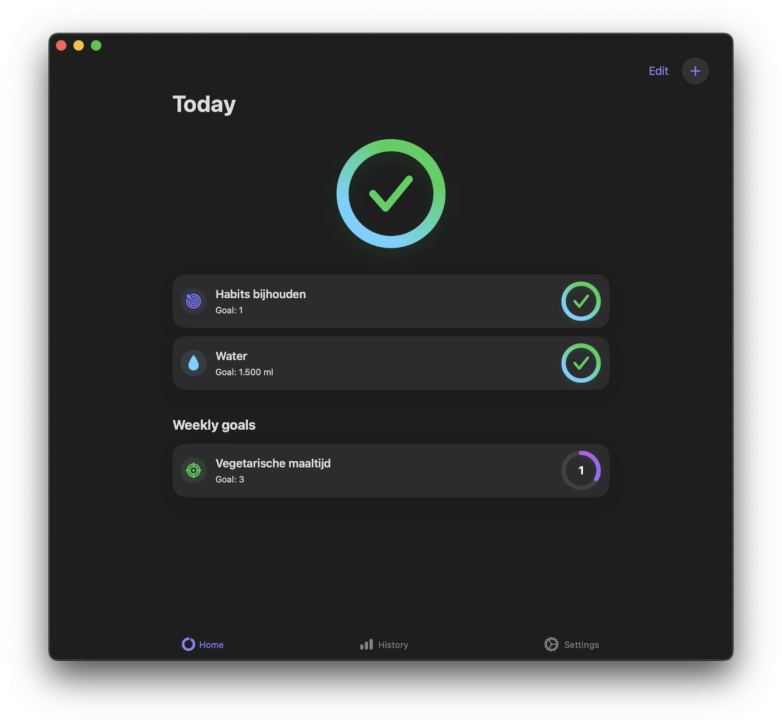Increment Vegetarische maaltijd progress counter
The width and height of the screenshot is (782, 725).
click(581, 470)
